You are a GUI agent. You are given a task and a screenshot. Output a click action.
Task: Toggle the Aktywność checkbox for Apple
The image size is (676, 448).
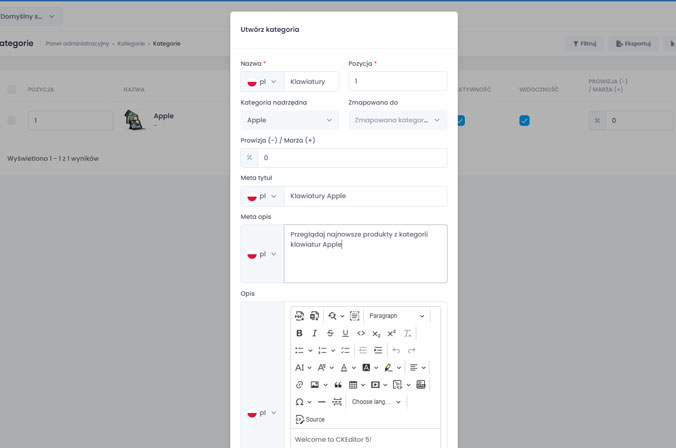coord(460,121)
